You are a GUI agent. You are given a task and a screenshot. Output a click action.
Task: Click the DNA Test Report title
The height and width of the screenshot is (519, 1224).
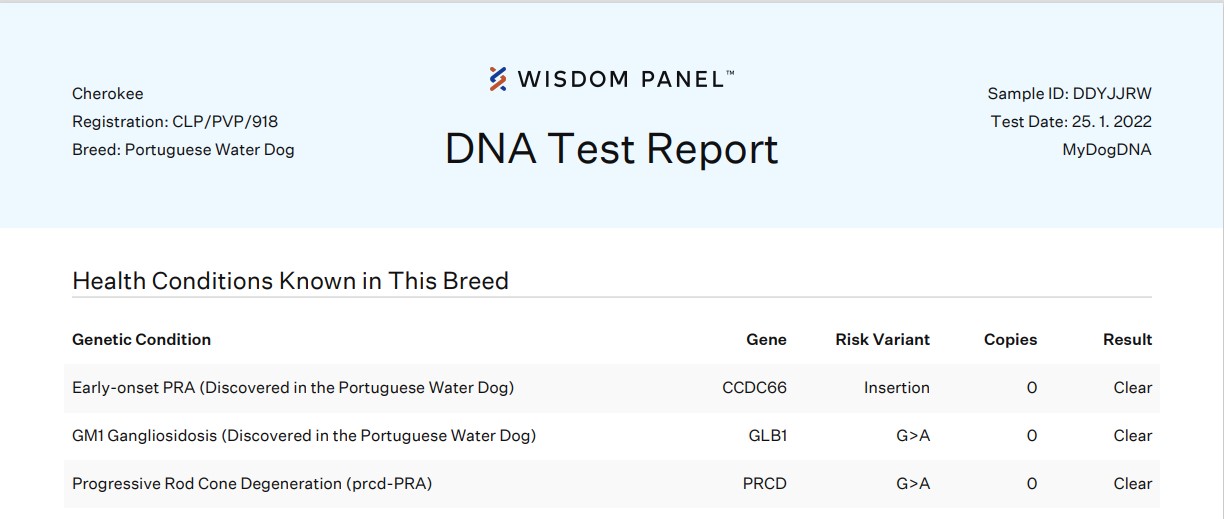click(x=611, y=149)
